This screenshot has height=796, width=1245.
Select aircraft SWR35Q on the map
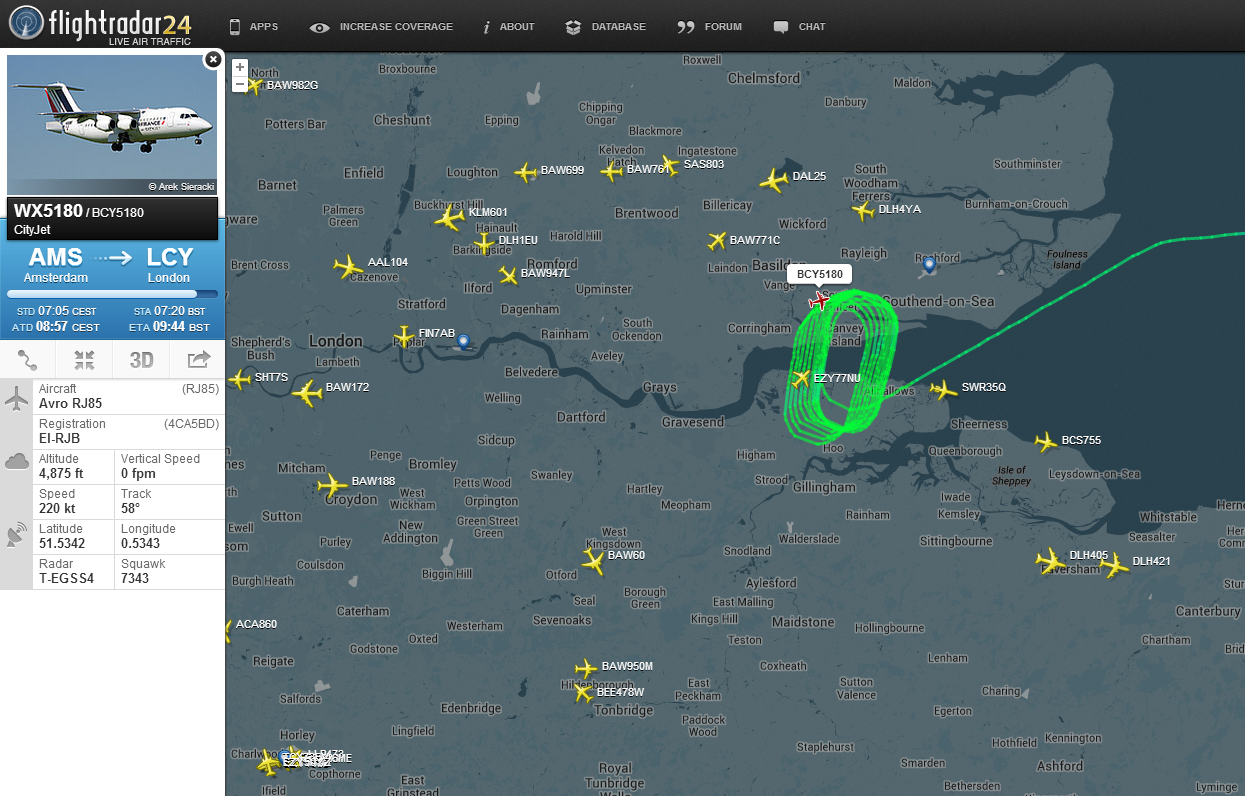tap(943, 389)
